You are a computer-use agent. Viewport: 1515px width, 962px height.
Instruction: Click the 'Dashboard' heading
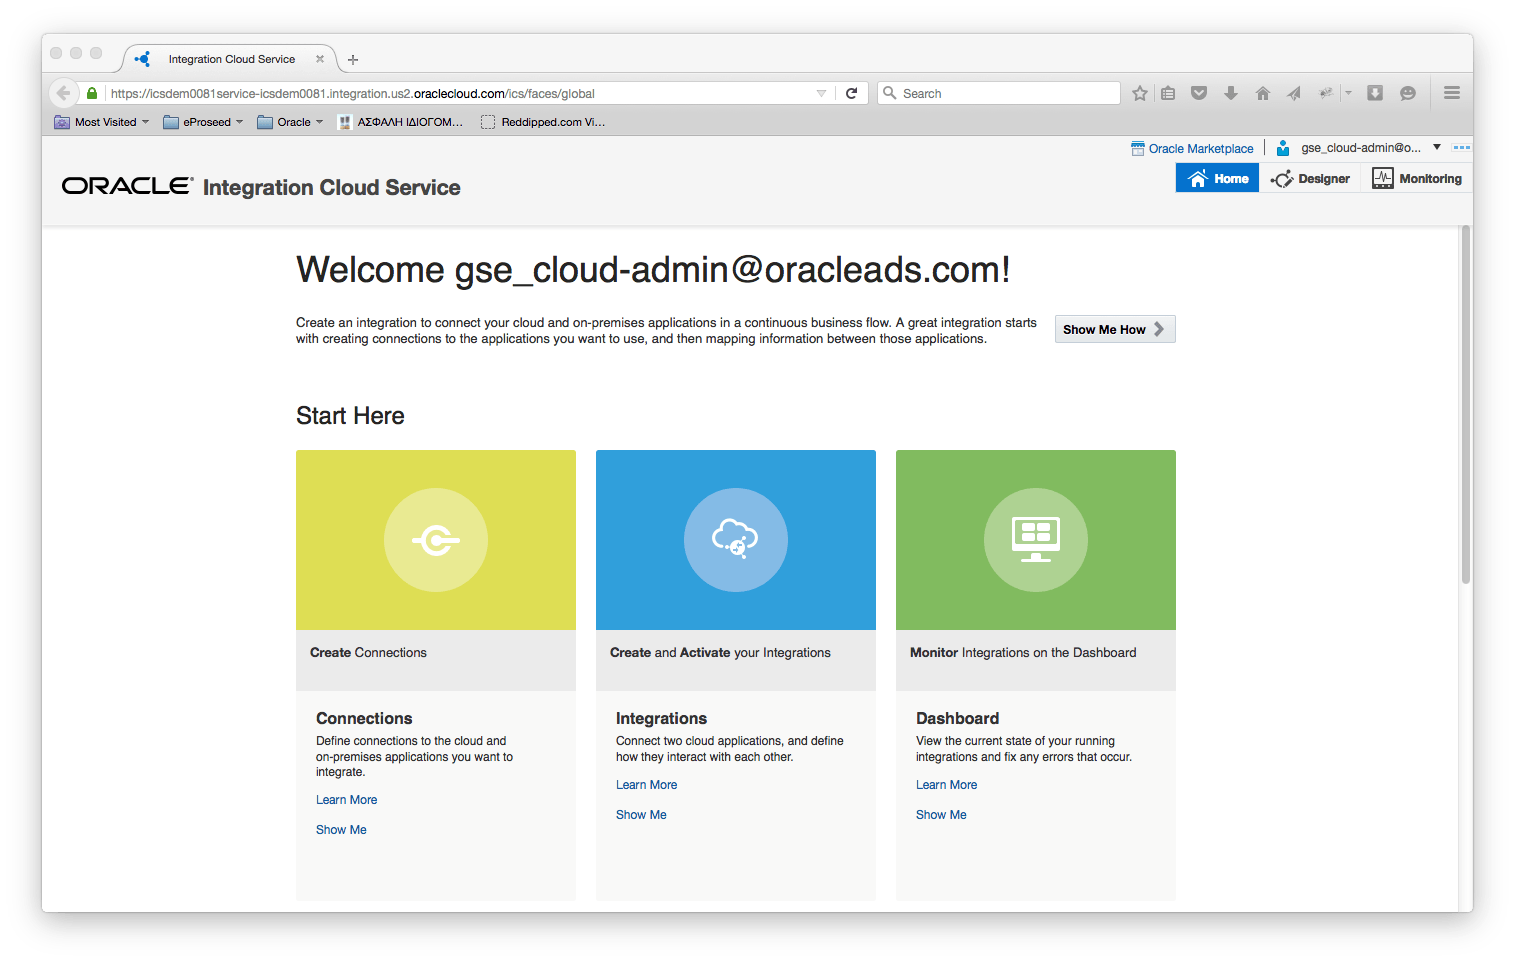point(957,718)
